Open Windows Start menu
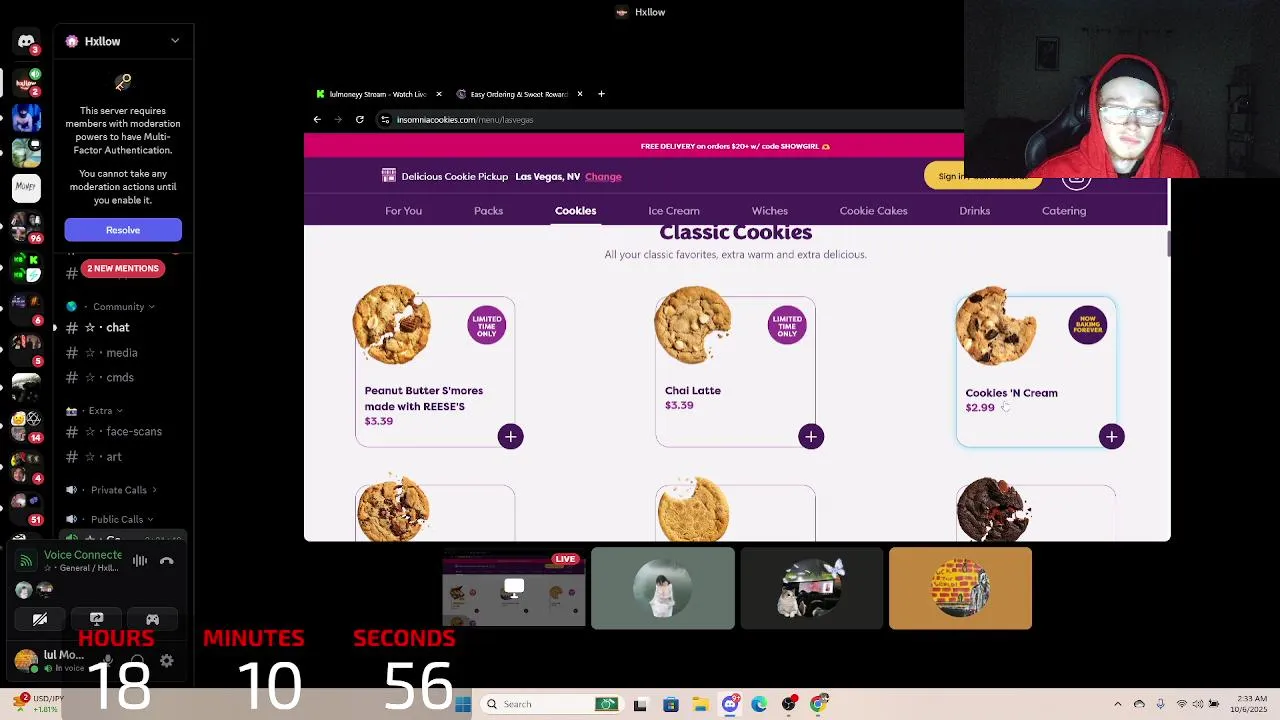Viewport: 1280px width, 720px height. click(x=462, y=704)
